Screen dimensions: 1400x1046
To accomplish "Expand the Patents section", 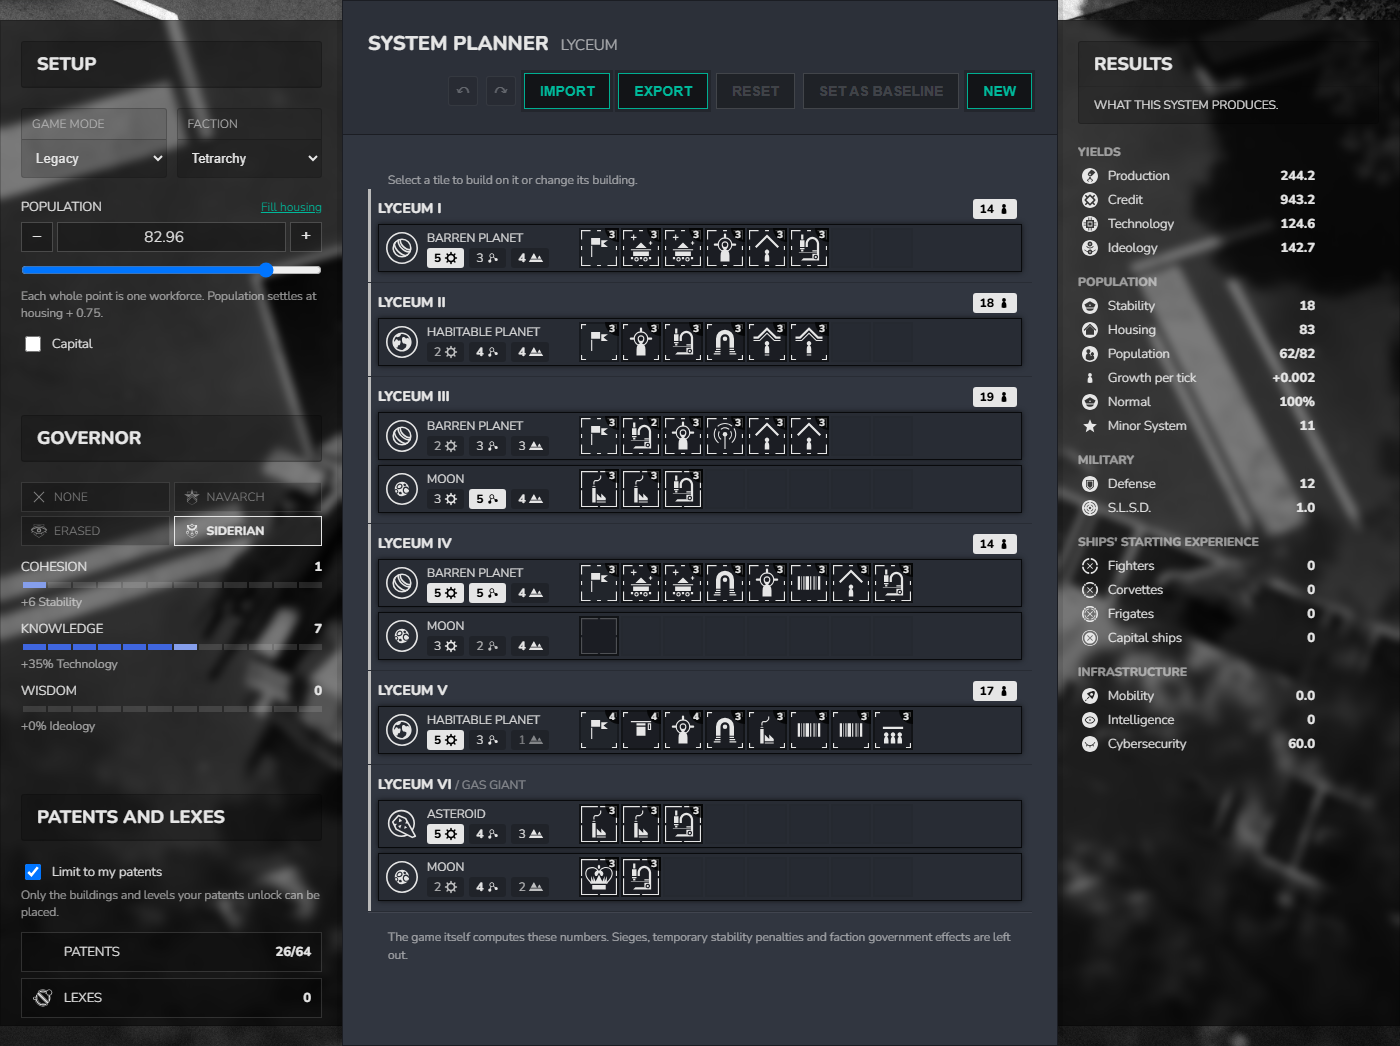I will [171, 952].
